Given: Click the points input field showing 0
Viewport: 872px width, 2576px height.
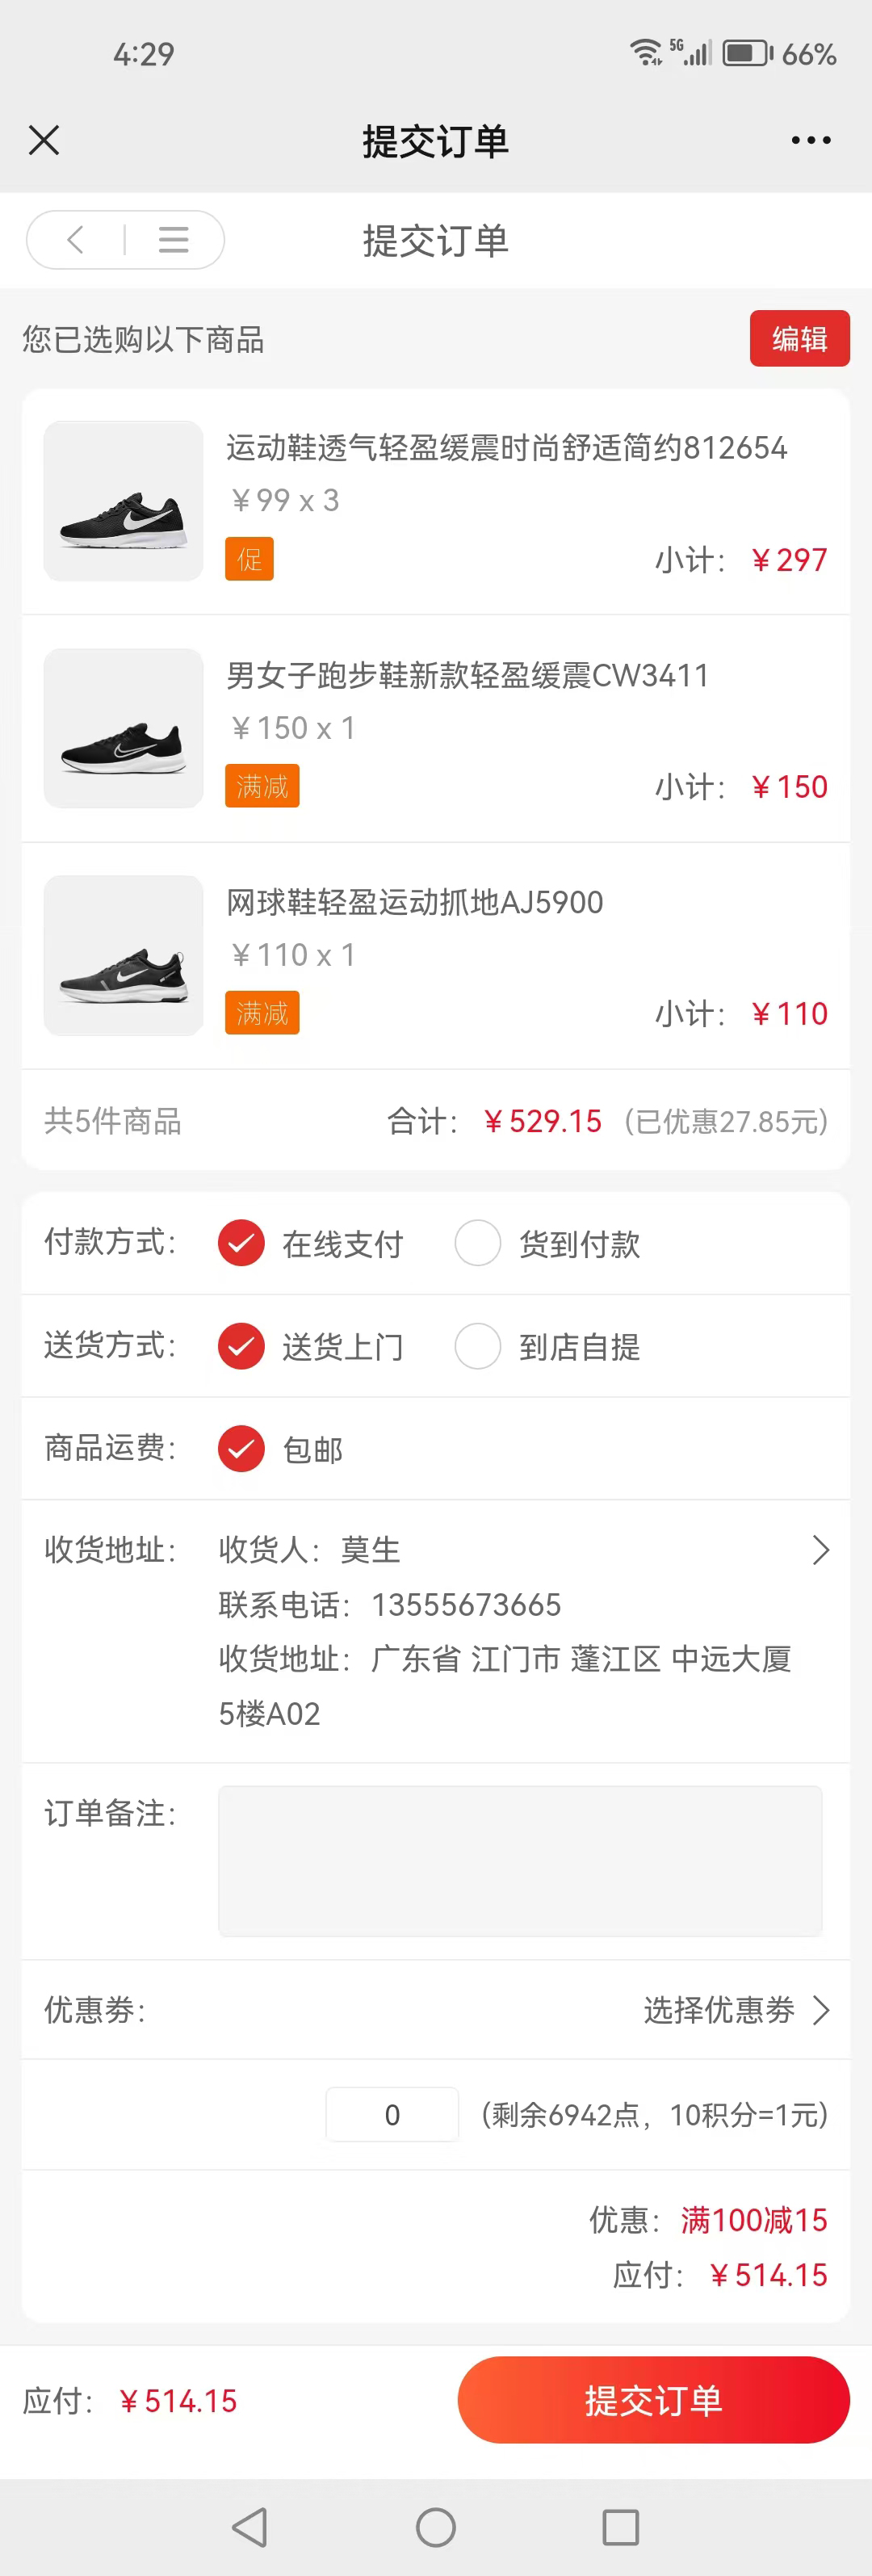Looking at the screenshot, I should [x=392, y=2114].
